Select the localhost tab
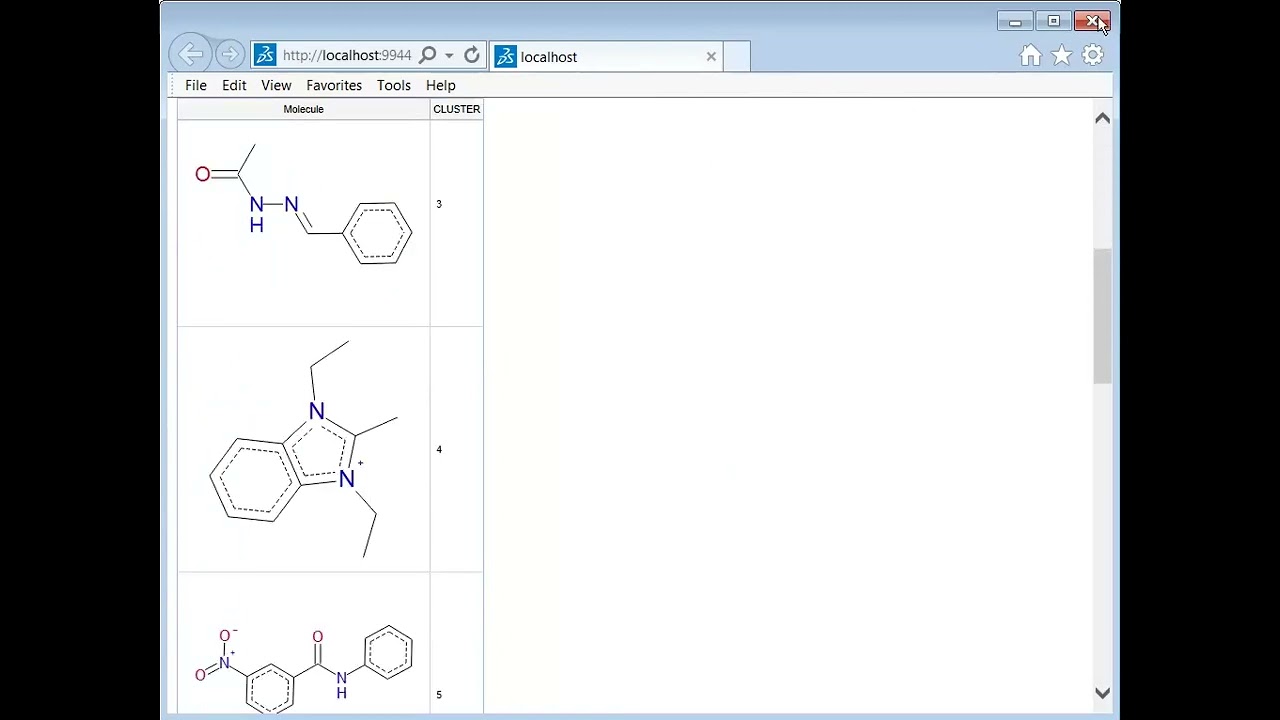1280x720 pixels. (x=606, y=56)
